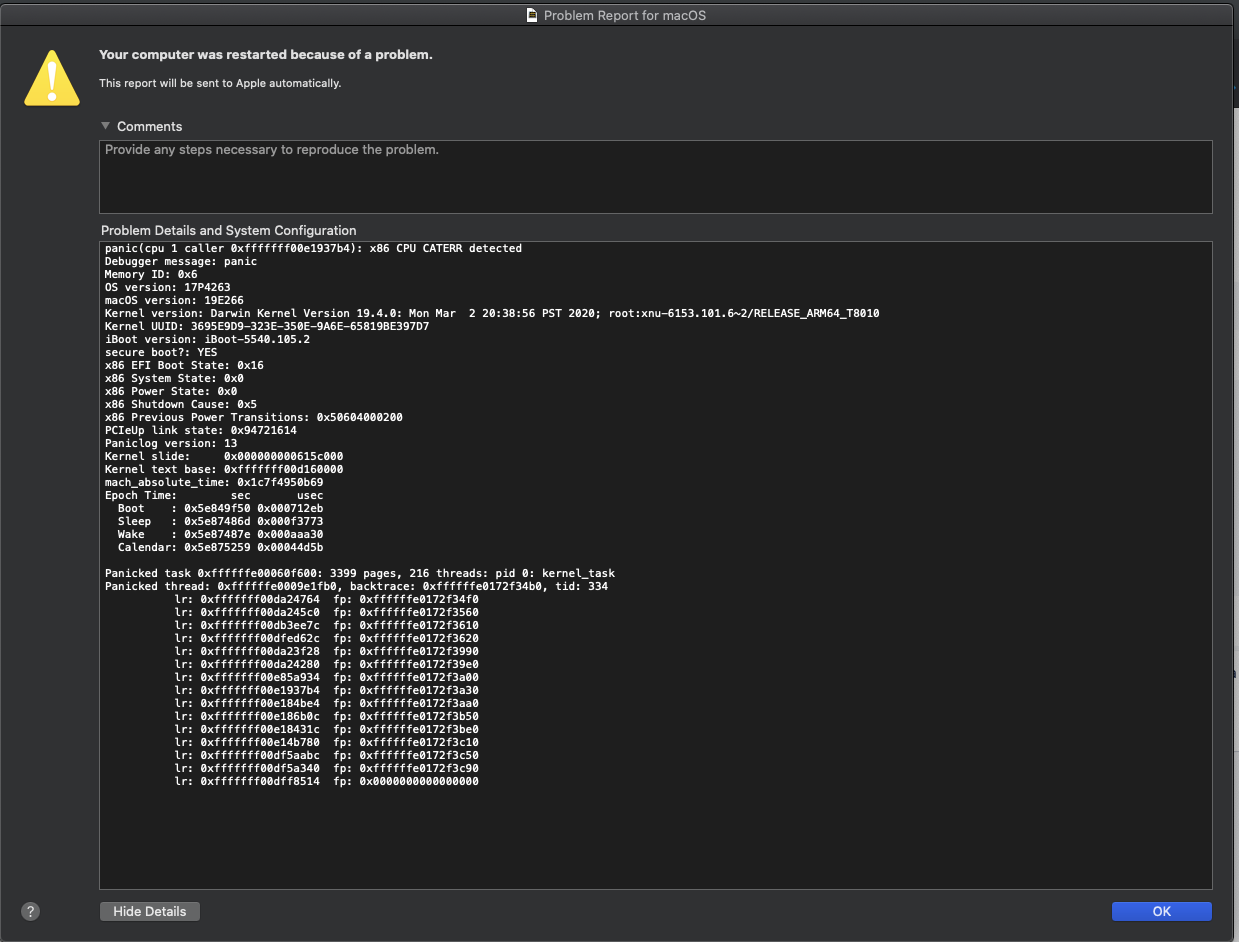
Task: Click backtrace line lr 0xfffffff00e186b0c
Action: point(327,716)
